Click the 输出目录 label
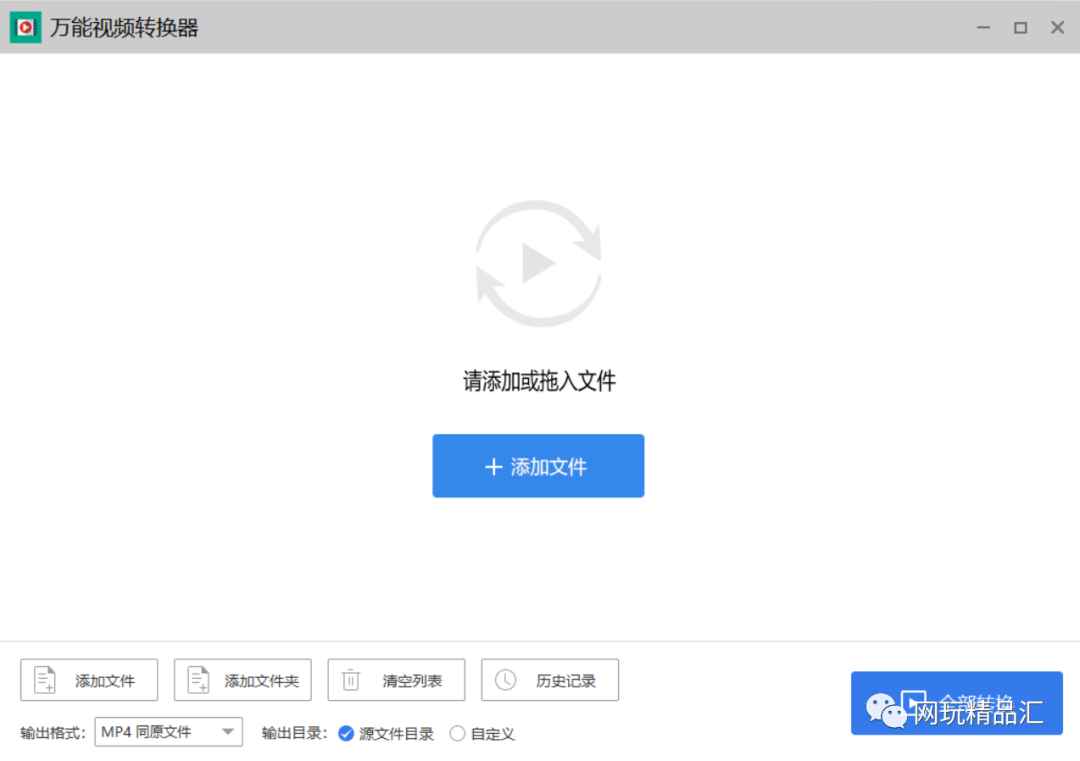 pyautogui.click(x=294, y=733)
